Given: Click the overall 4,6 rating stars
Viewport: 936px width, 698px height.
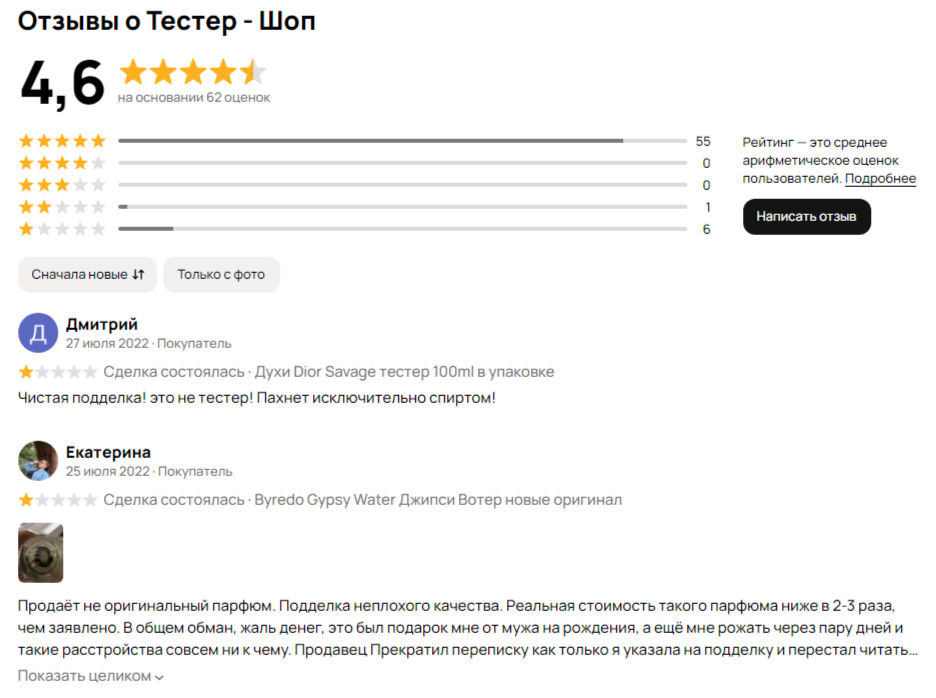Looking at the screenshot, I should (x=193, y=73).
